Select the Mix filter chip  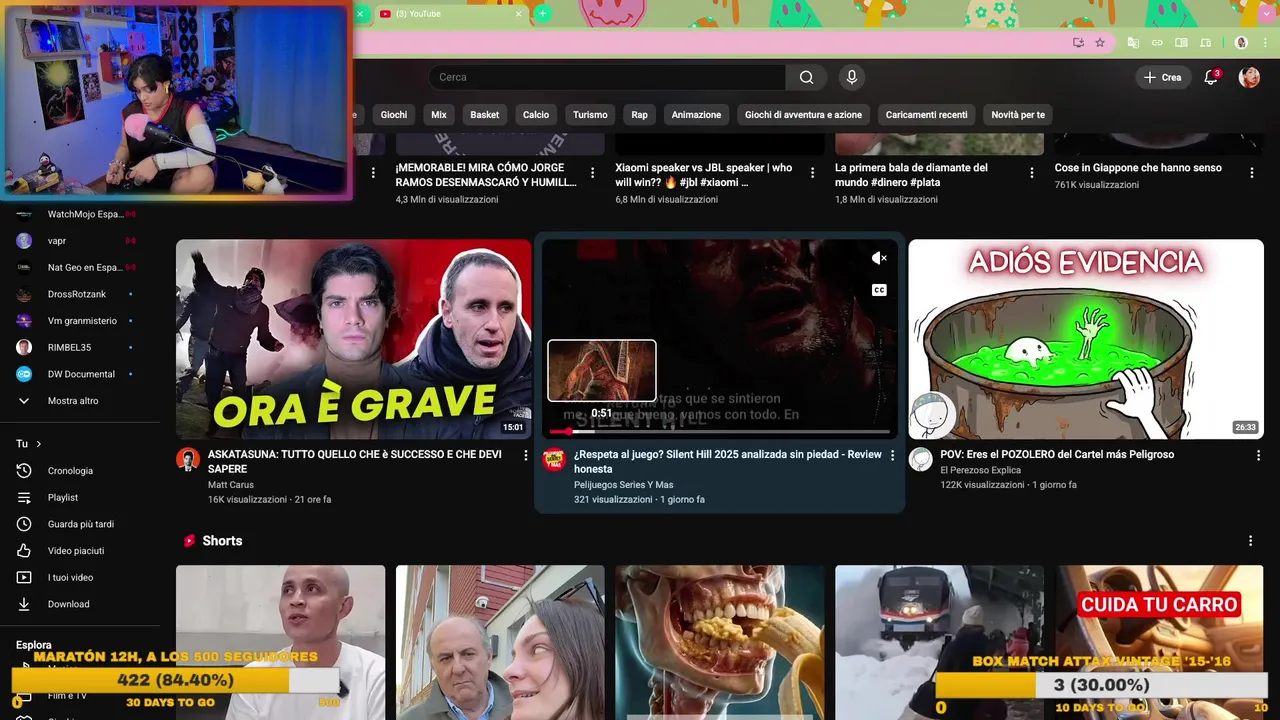(x=439, y=115)
